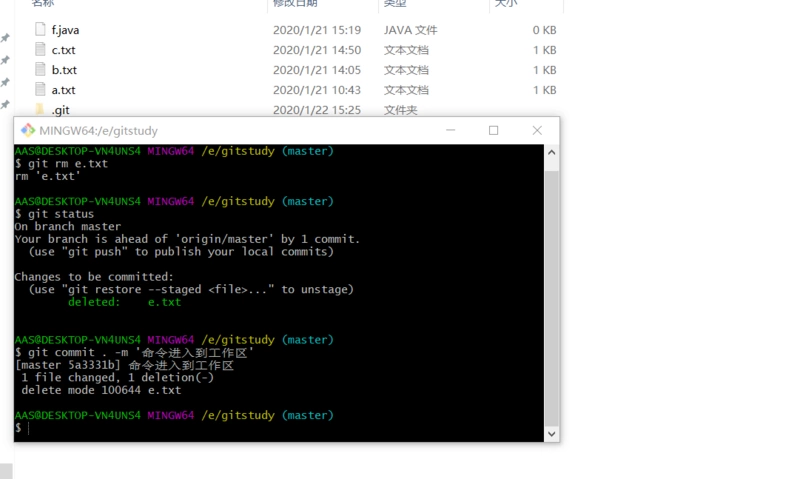Image resolution: width=800 pixels, height=479 pixels.
Task: Click '1 file changed, 1 deletion(-)' line
Action: click(117, 377)
